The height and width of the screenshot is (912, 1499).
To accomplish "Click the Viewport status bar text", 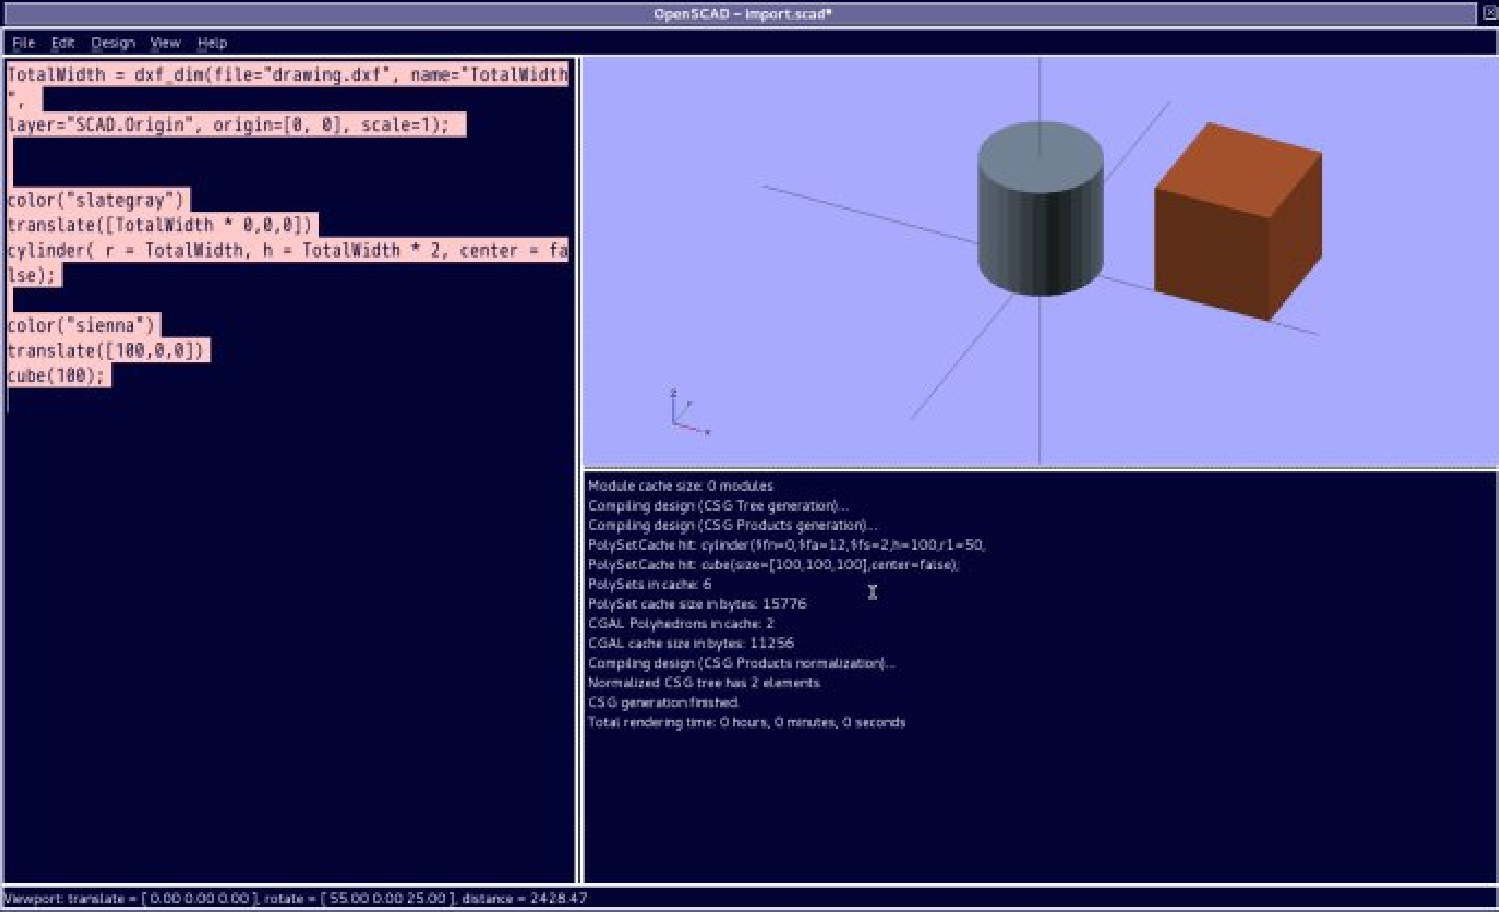I will click(296, 898).
